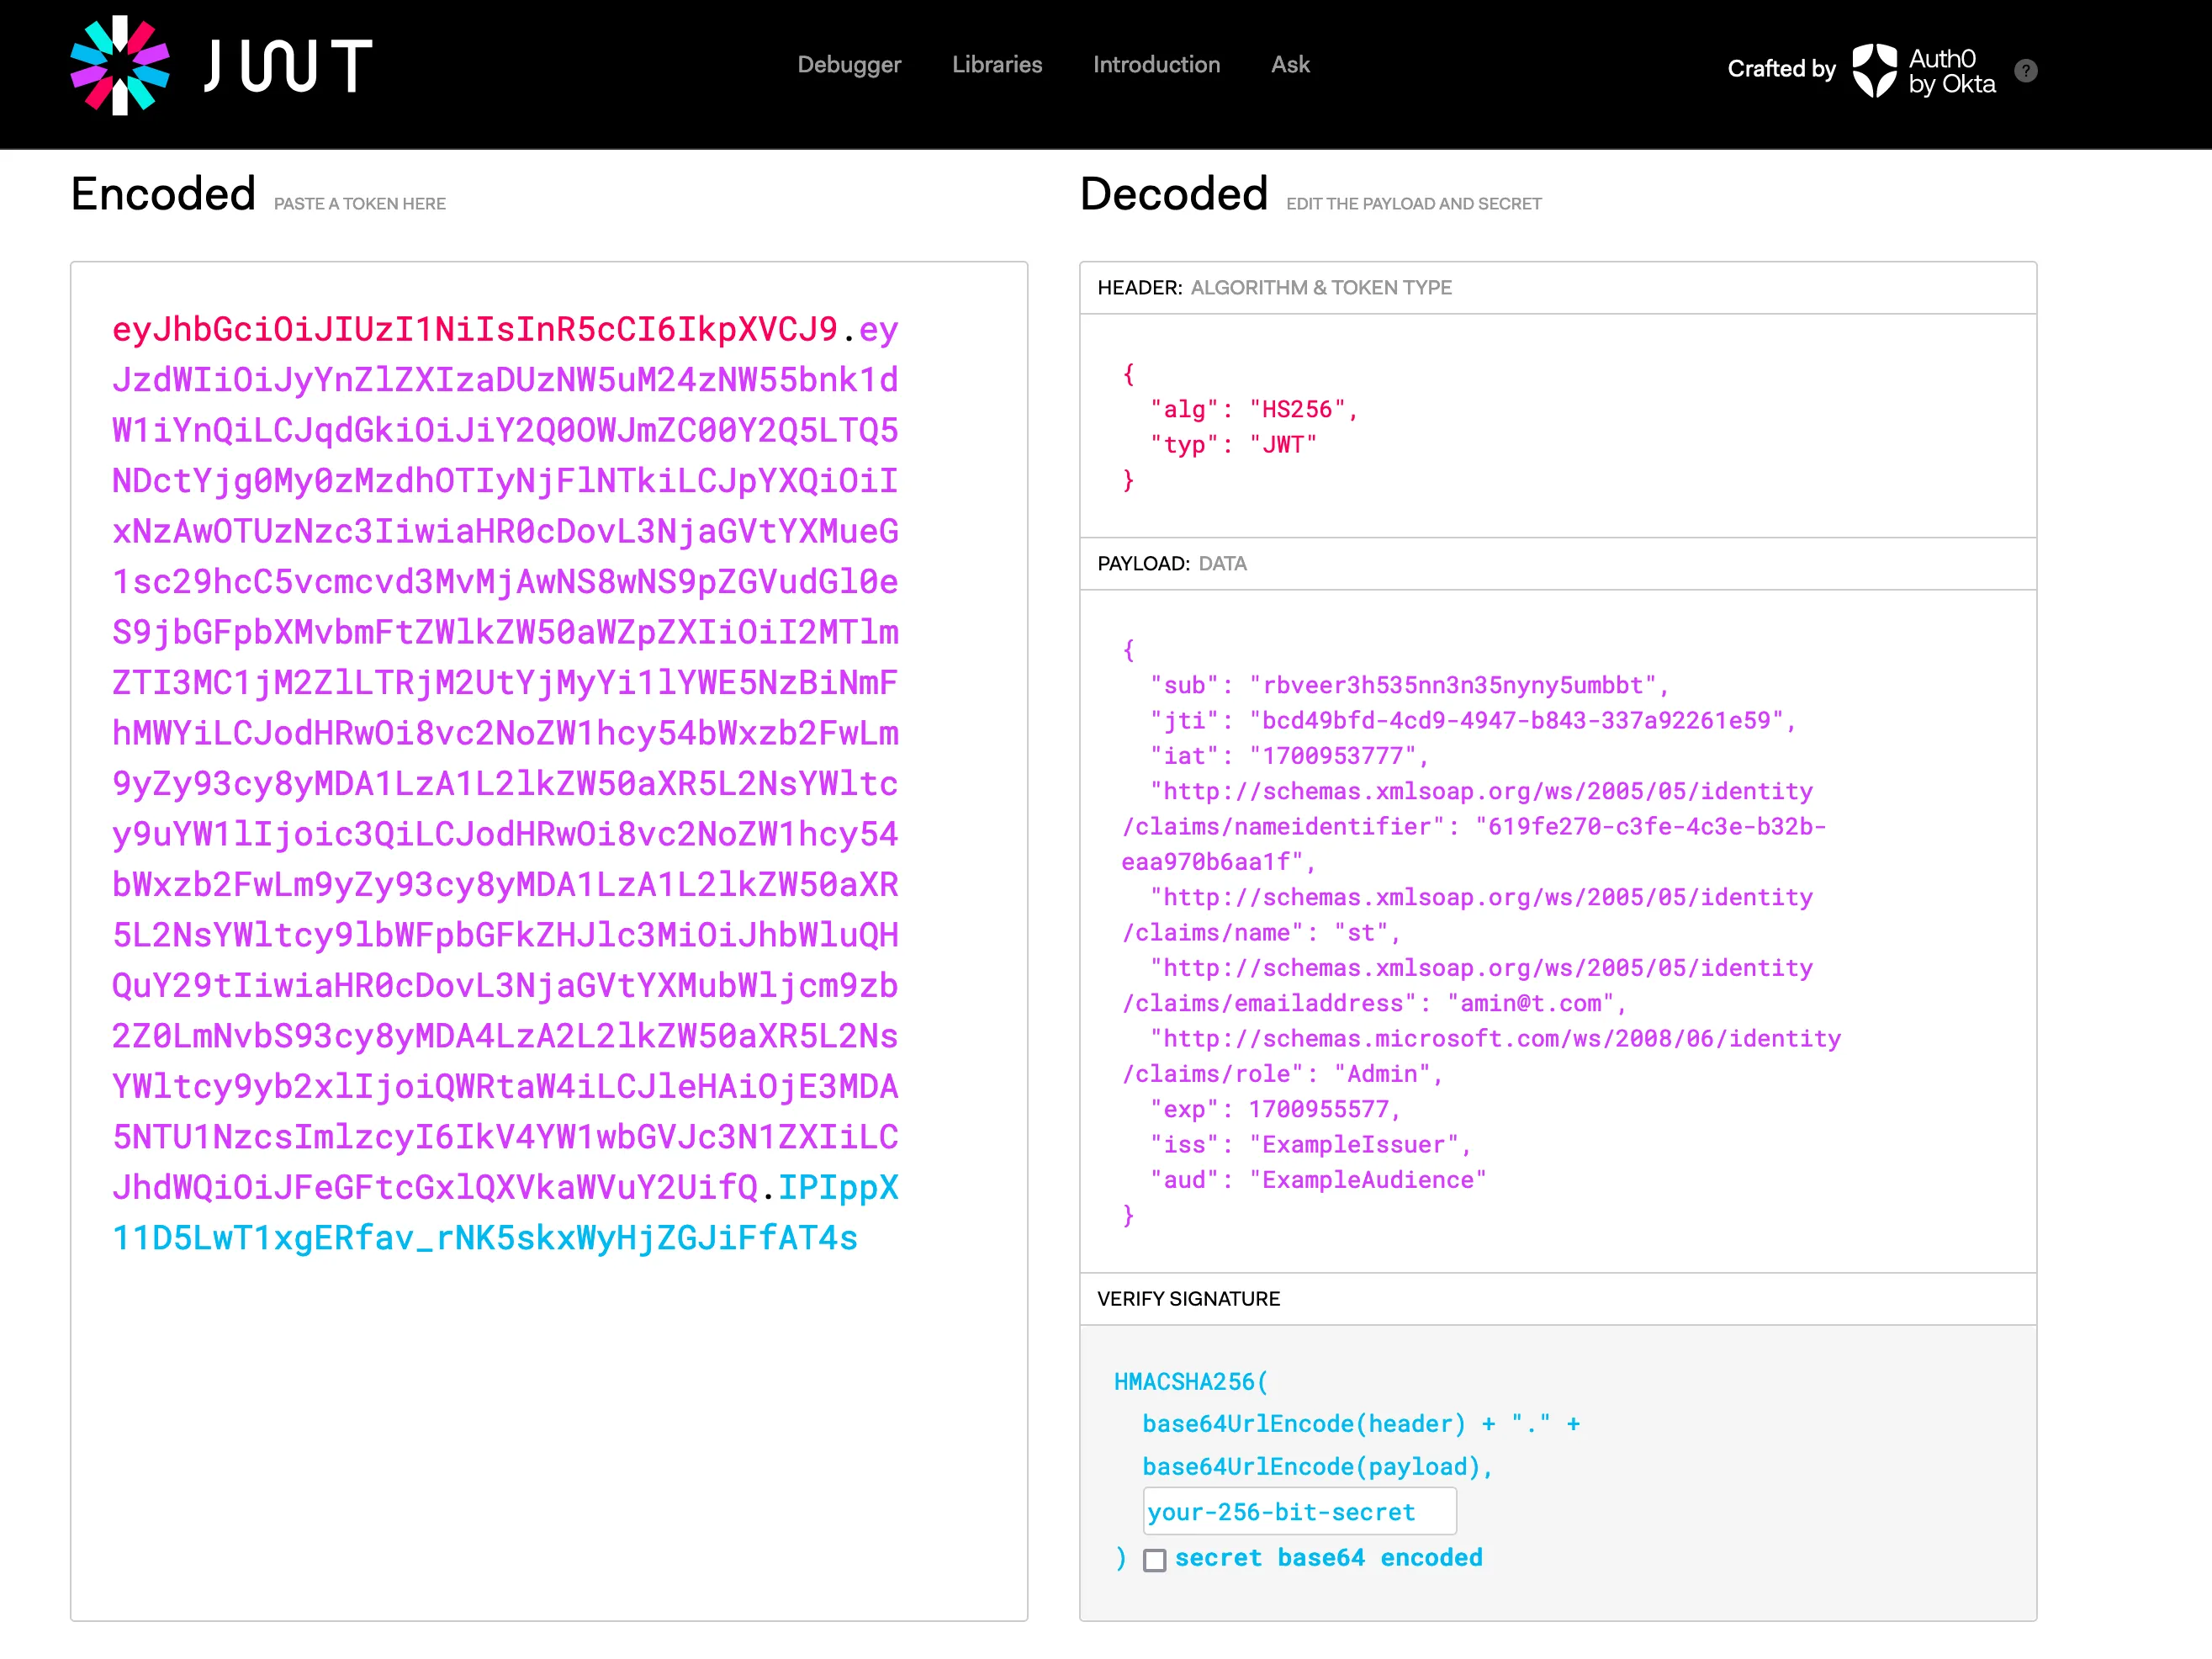Click the EDIT THE PAYLOAD AND SECRET link
Image resolution: width=2212 pixels, height=1659 pixels.
[x=1410, y=204]
